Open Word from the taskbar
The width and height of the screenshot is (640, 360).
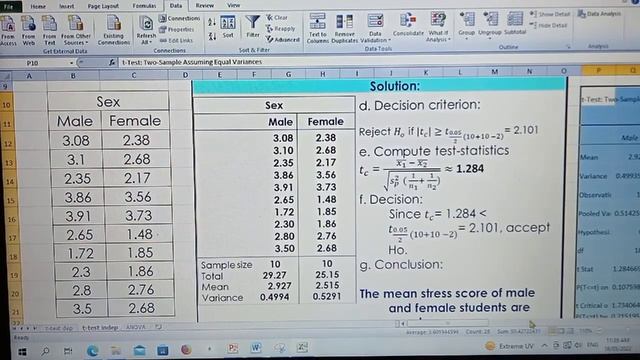pyautogui.click(x=256, y=348)
